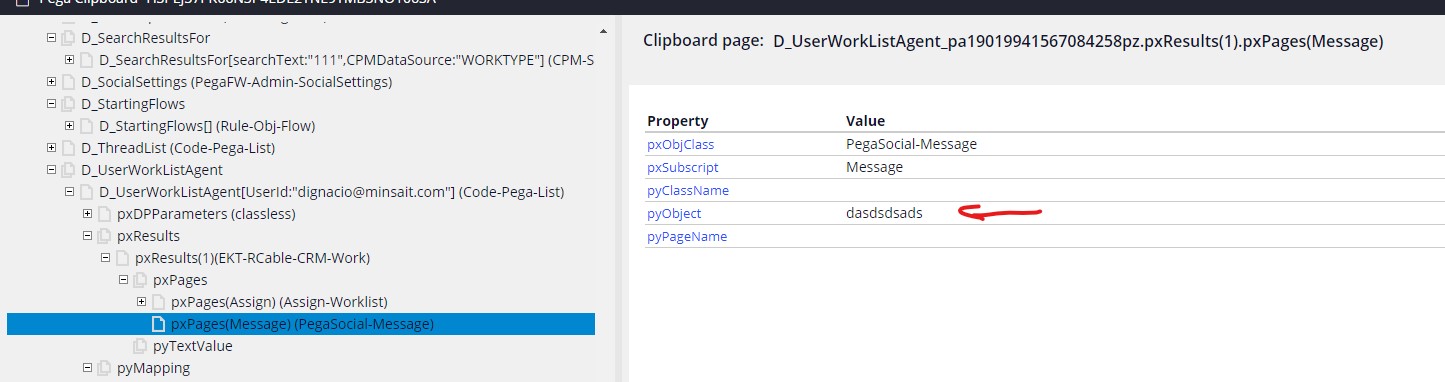Open the pxObjClass property link

coord(680,144)
